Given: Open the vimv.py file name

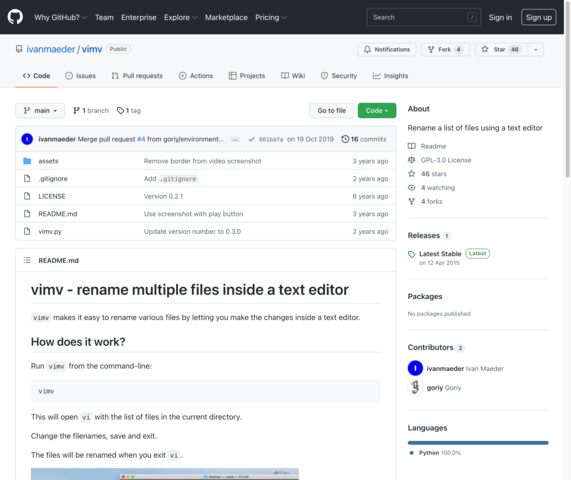Looking at the screenshot, I should click(50, 231).
